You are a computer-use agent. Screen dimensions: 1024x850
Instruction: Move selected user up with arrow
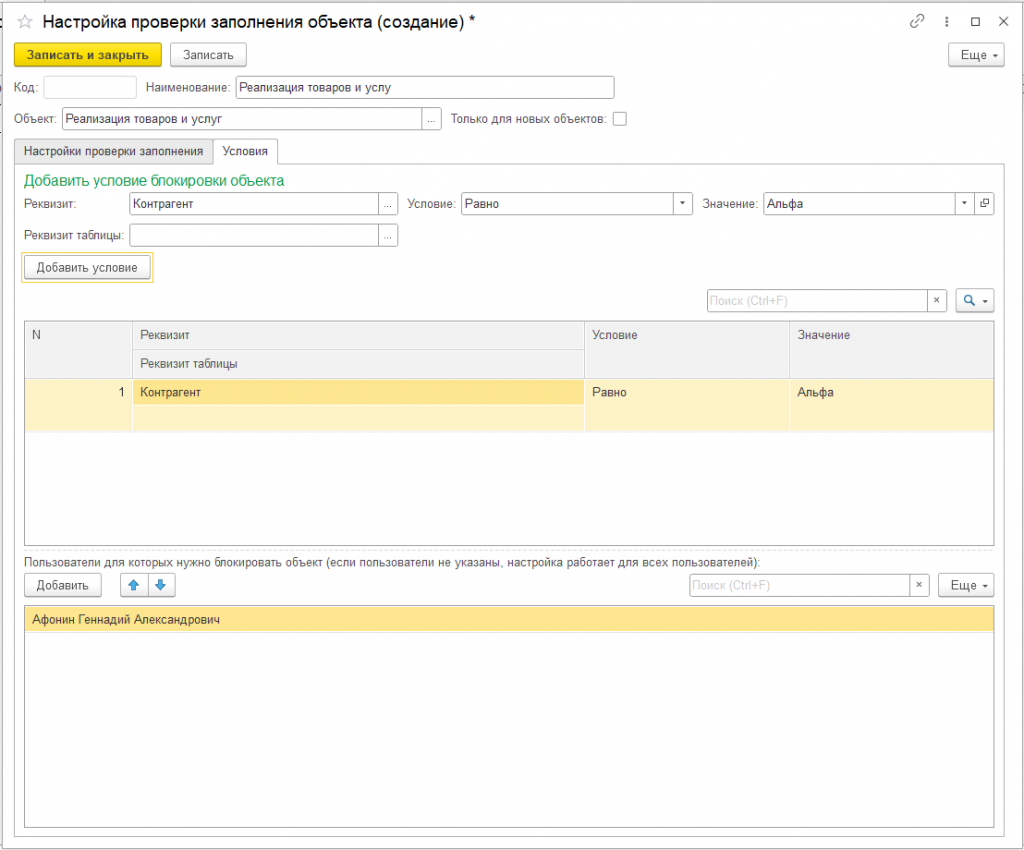tap(133, 585)
